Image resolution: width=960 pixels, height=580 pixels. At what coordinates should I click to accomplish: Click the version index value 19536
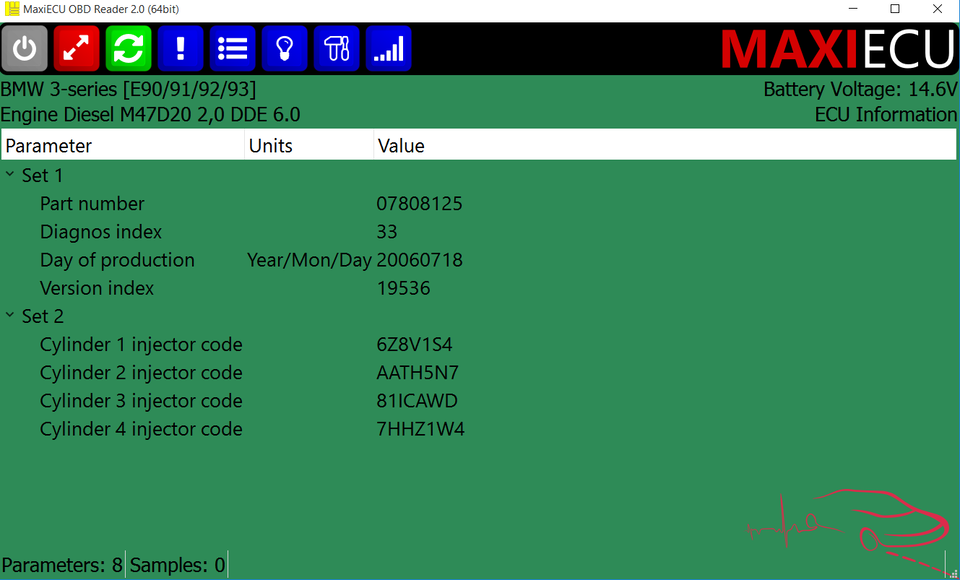pyautogui.click(x=403, y=288)
